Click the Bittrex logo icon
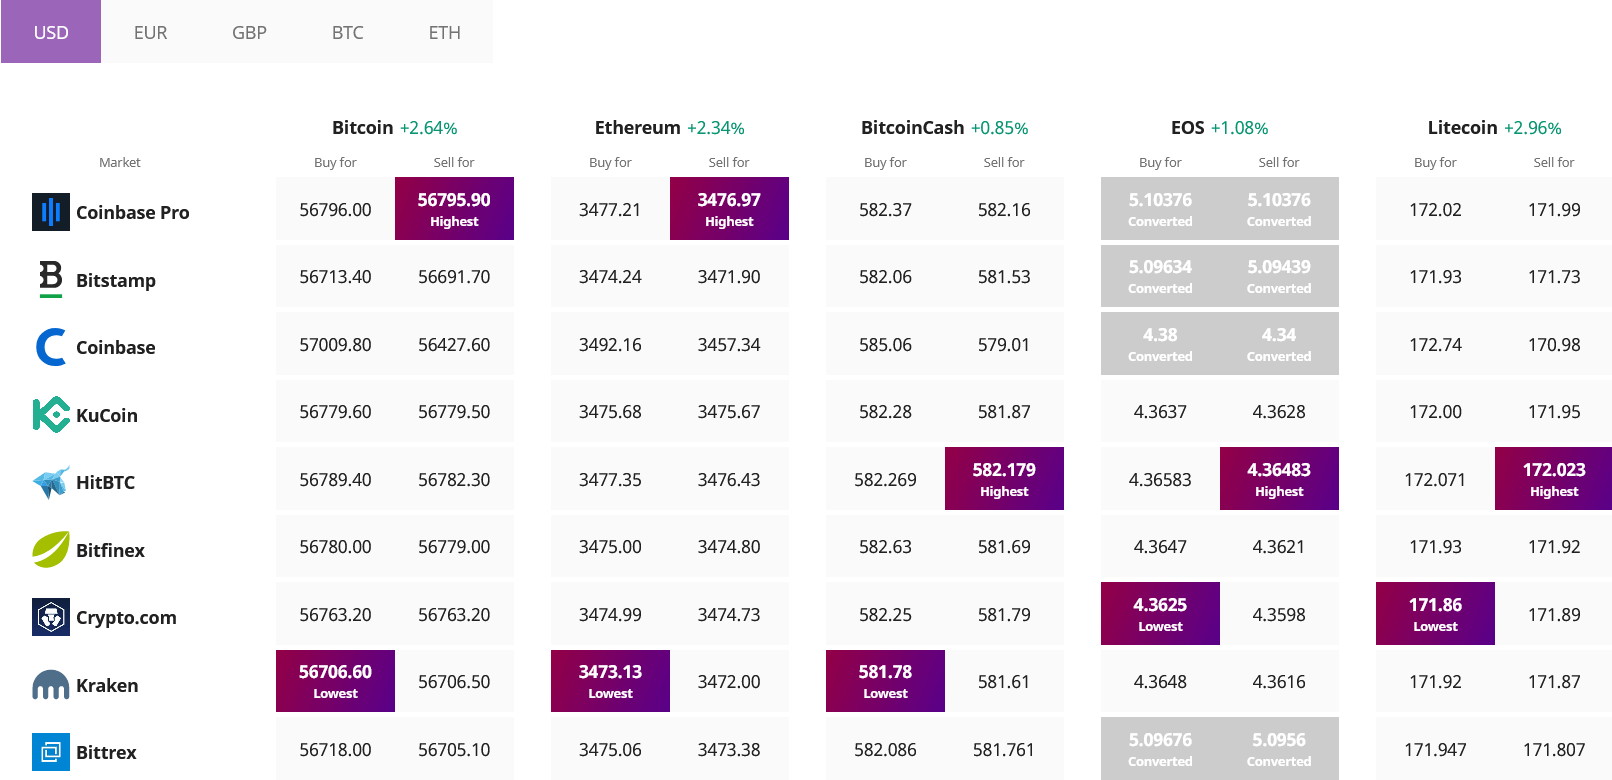The height and width of the screenshot is (780, 1612). pos(50,752)
